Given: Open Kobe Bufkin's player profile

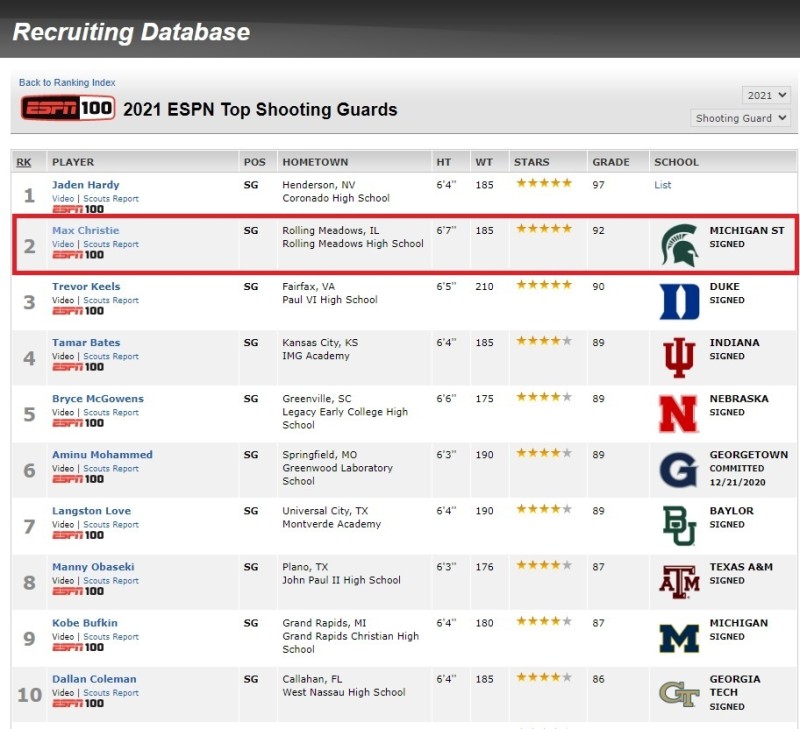Looking at the screenshot, I should pyautogui.click(x=85, y=623).
